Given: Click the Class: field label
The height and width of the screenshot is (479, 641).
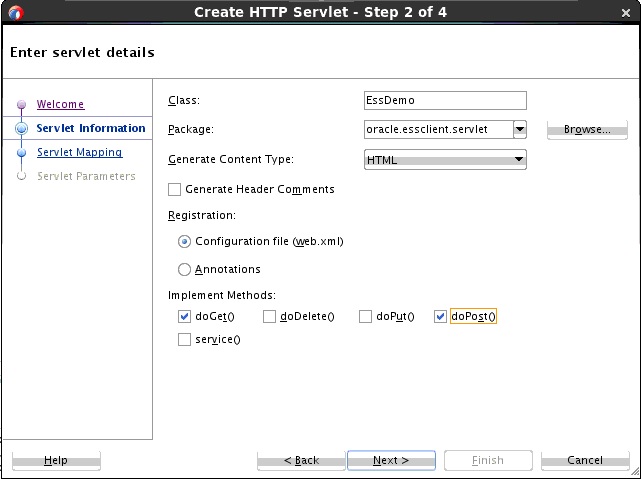Looking at the screenshot, I should [184, 101].
